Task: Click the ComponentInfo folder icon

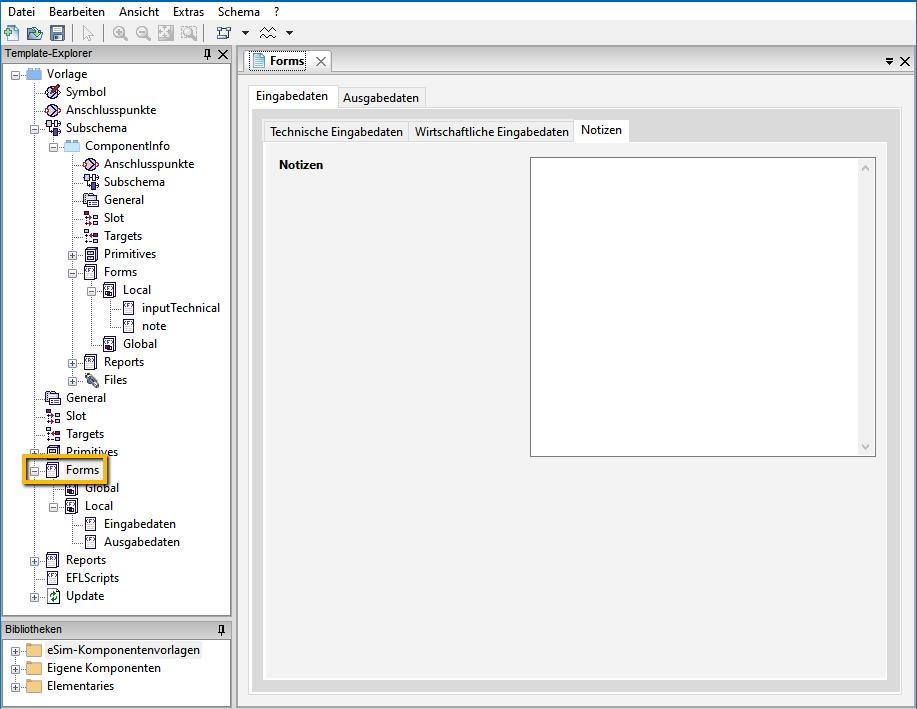Action: pos(72,146)
